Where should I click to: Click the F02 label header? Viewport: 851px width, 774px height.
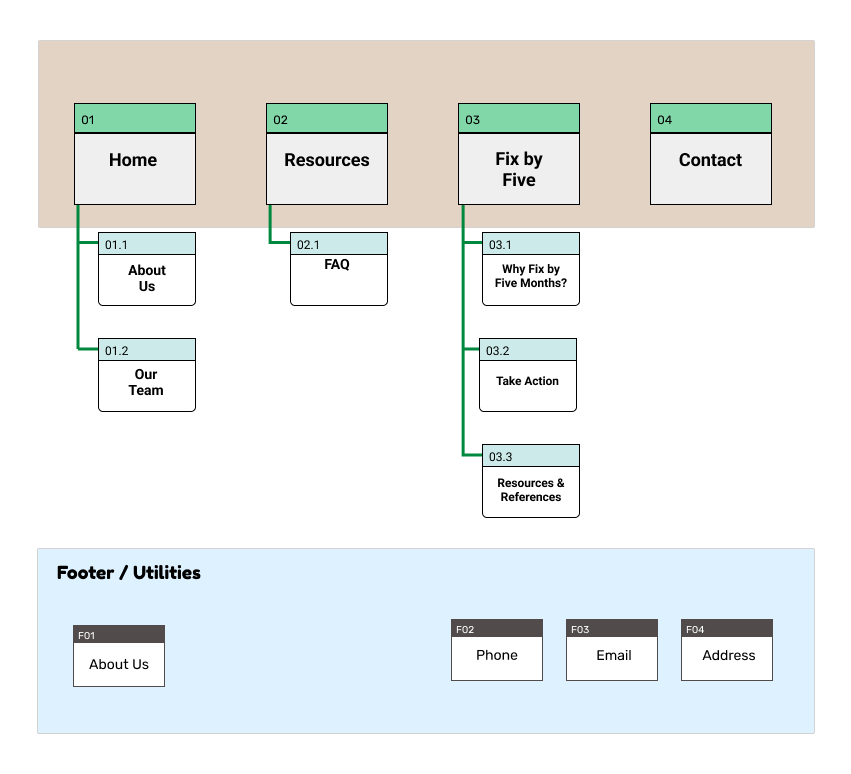(x=497, y=629)
